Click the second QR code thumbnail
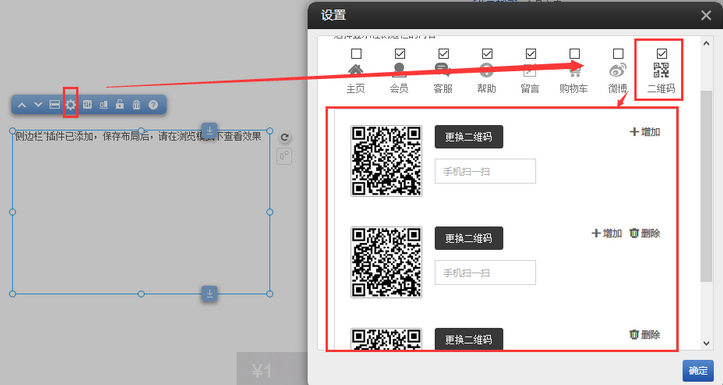This screenshot has width=723, height=385. pos(386,262)
